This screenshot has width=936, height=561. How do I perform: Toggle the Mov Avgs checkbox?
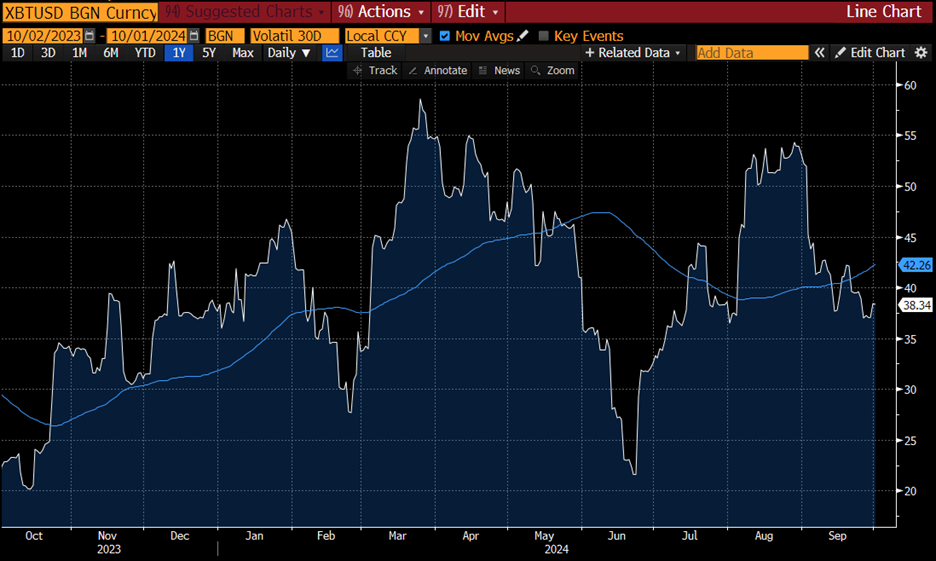click(x=444, y=36)
